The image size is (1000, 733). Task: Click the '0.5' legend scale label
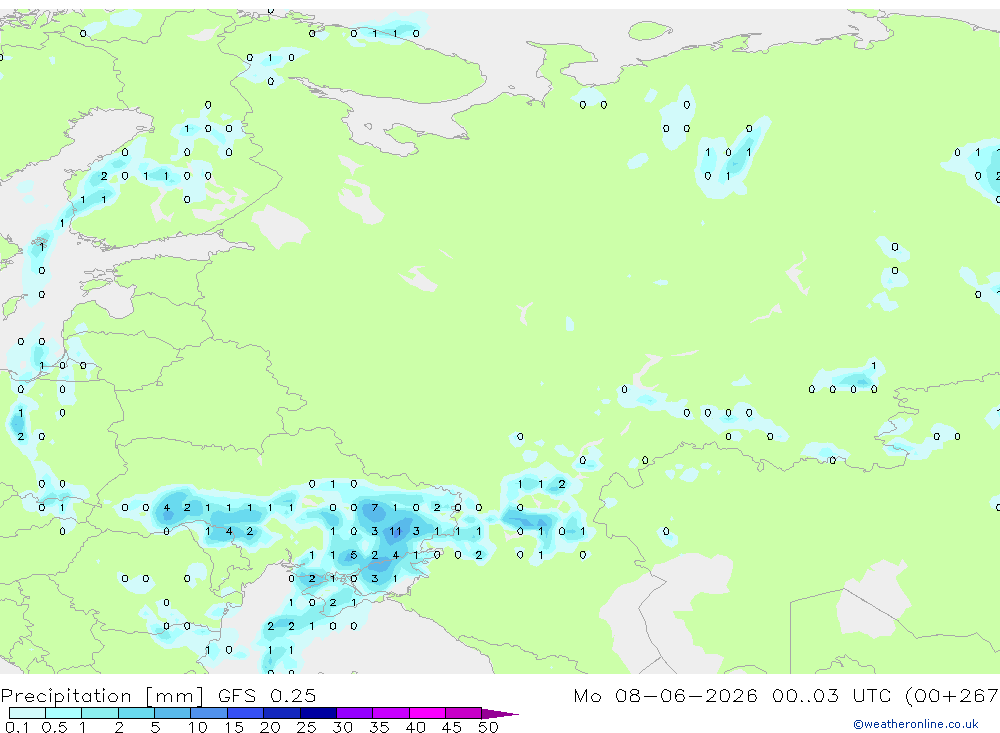54,727
